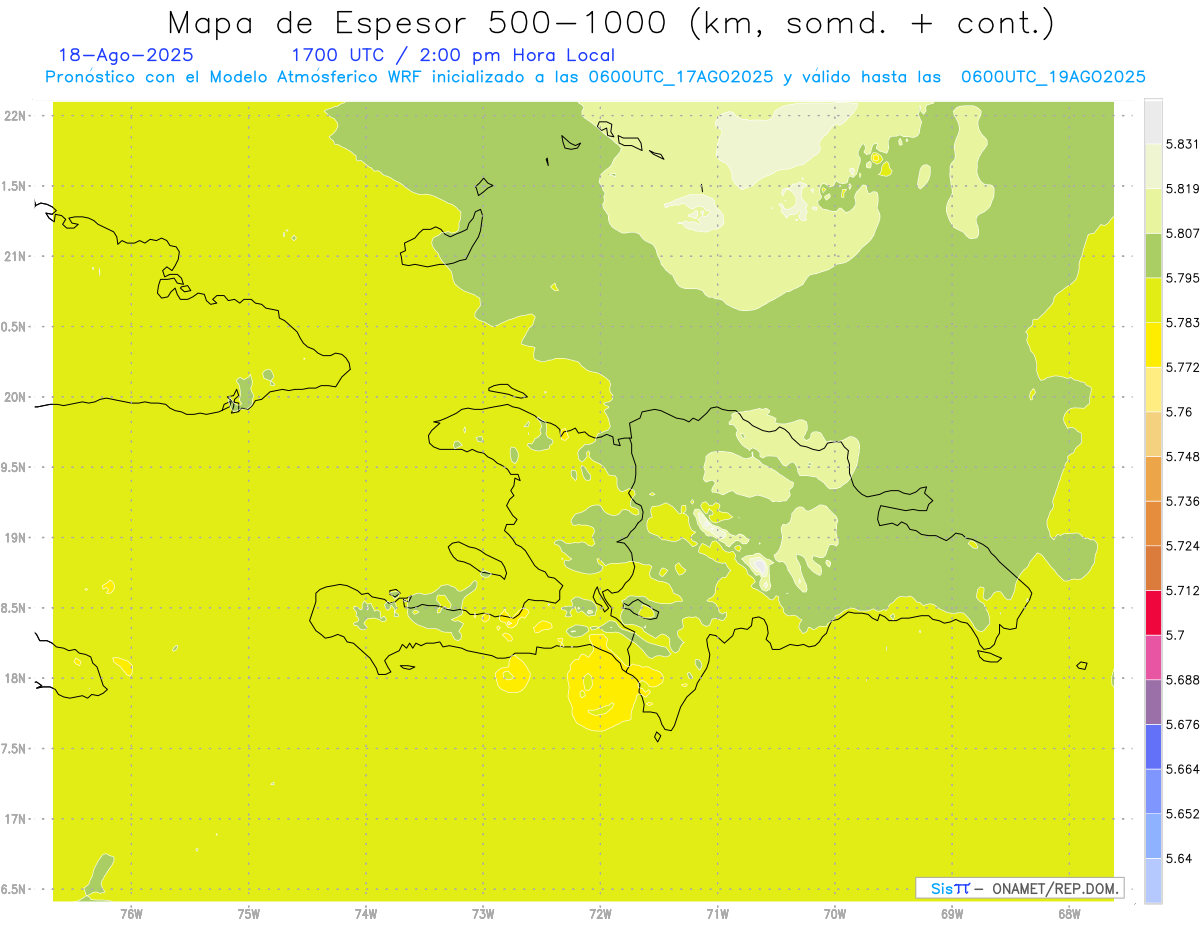Click the 76W longitude label
The image size is (1200, 927).
131,913
